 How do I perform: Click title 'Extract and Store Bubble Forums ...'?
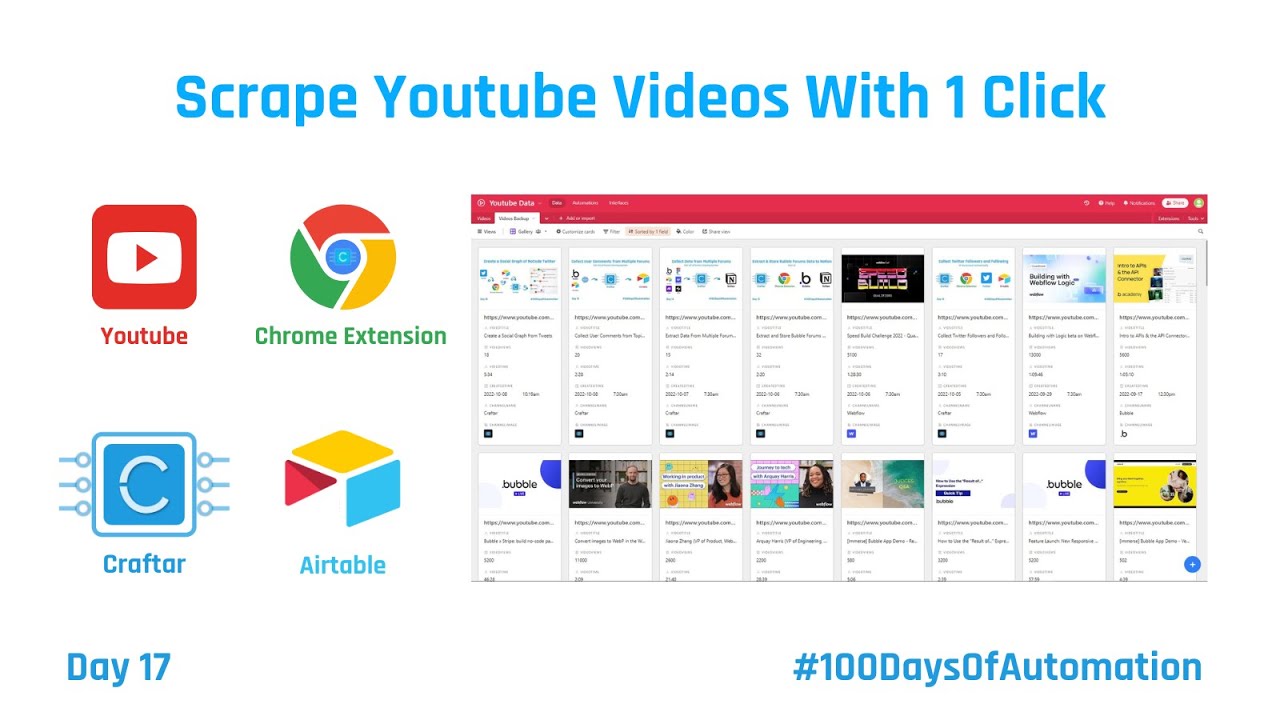pos(791,336)
